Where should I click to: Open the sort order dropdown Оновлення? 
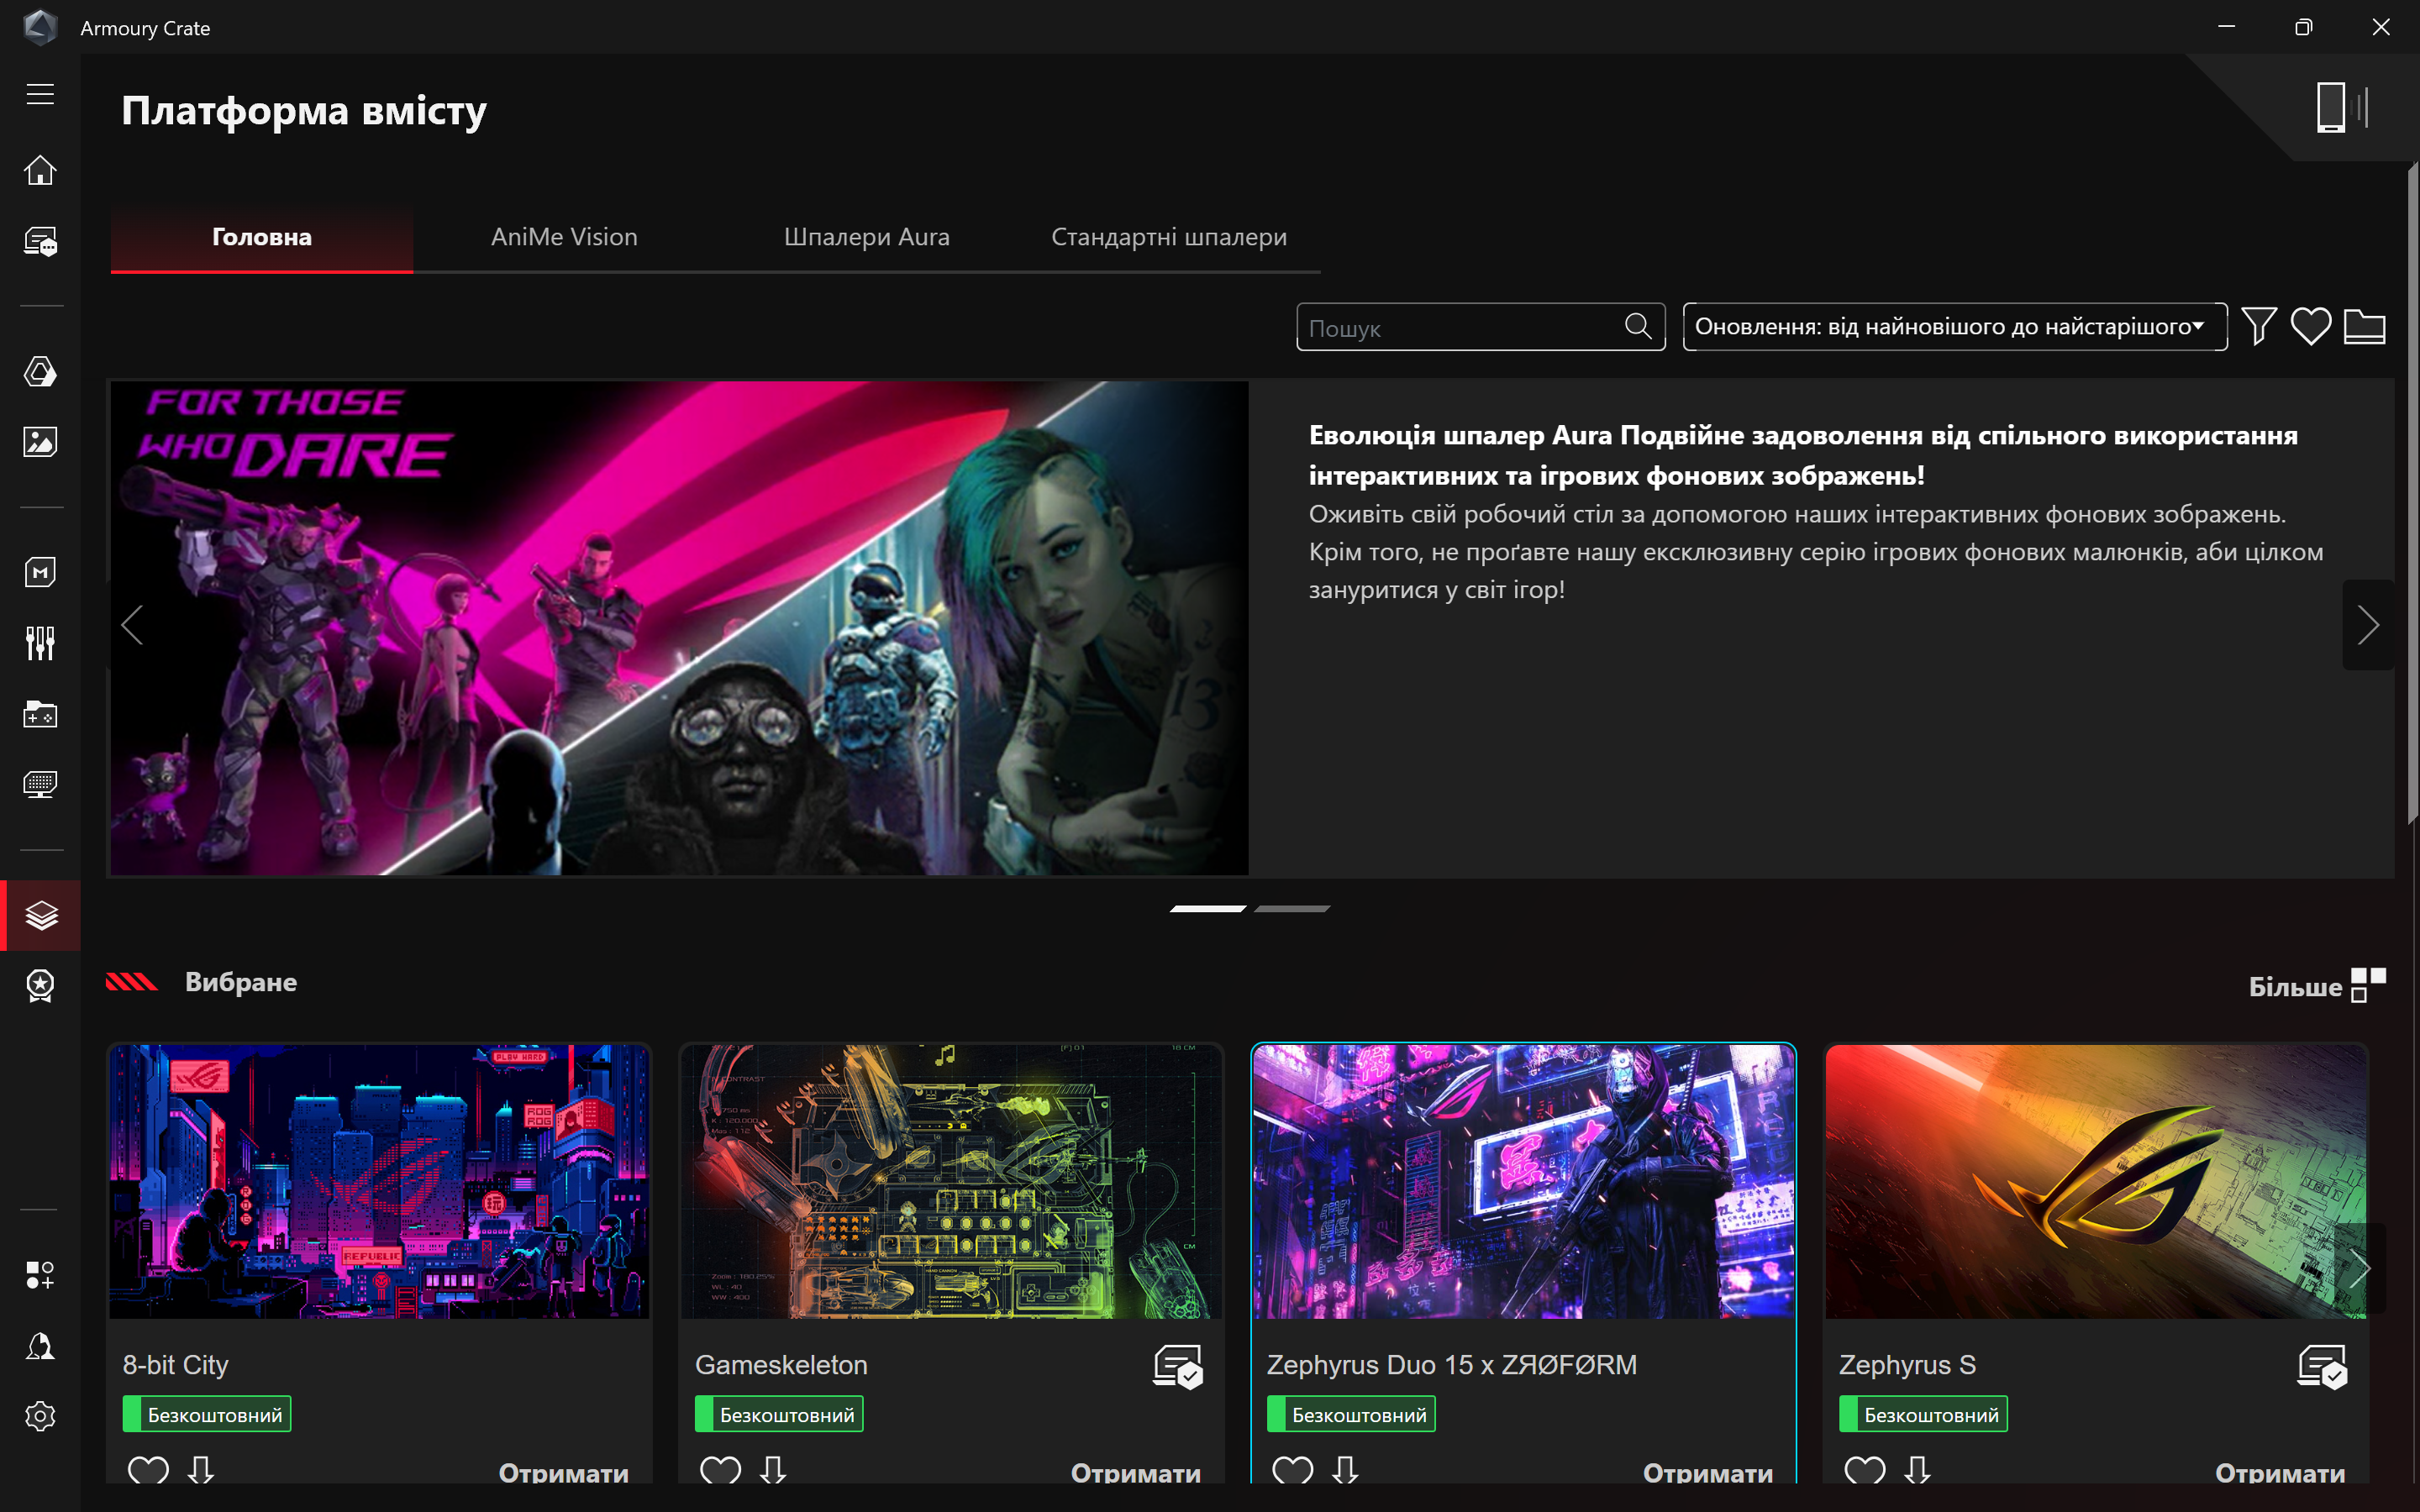tap(1955, 327)
